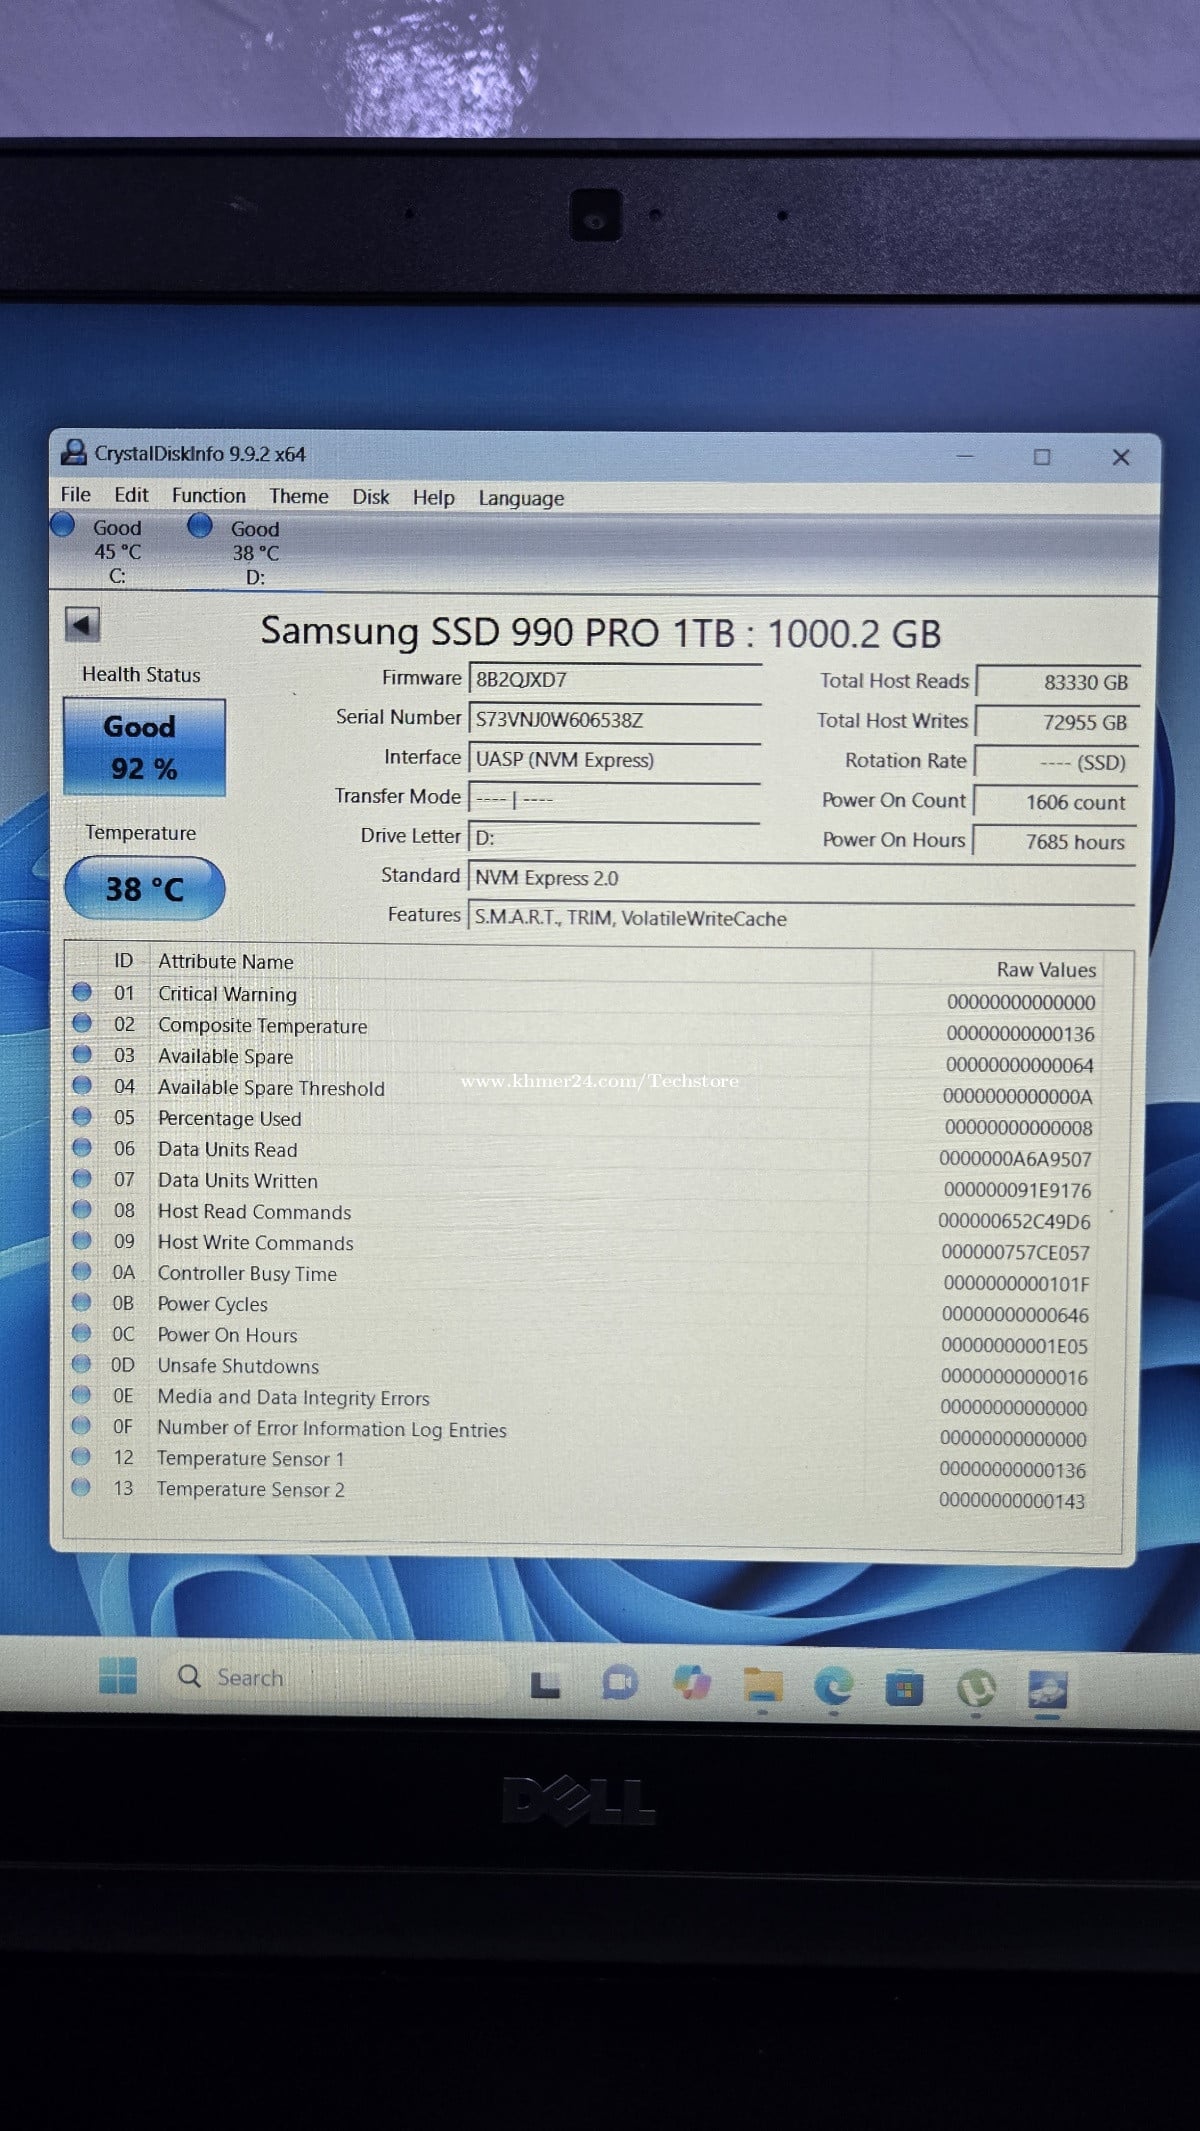The width and height of the screenshot is (1200, 2131).
Task: Select the D: drive Good status tab
Action: (x=236, y=551)
